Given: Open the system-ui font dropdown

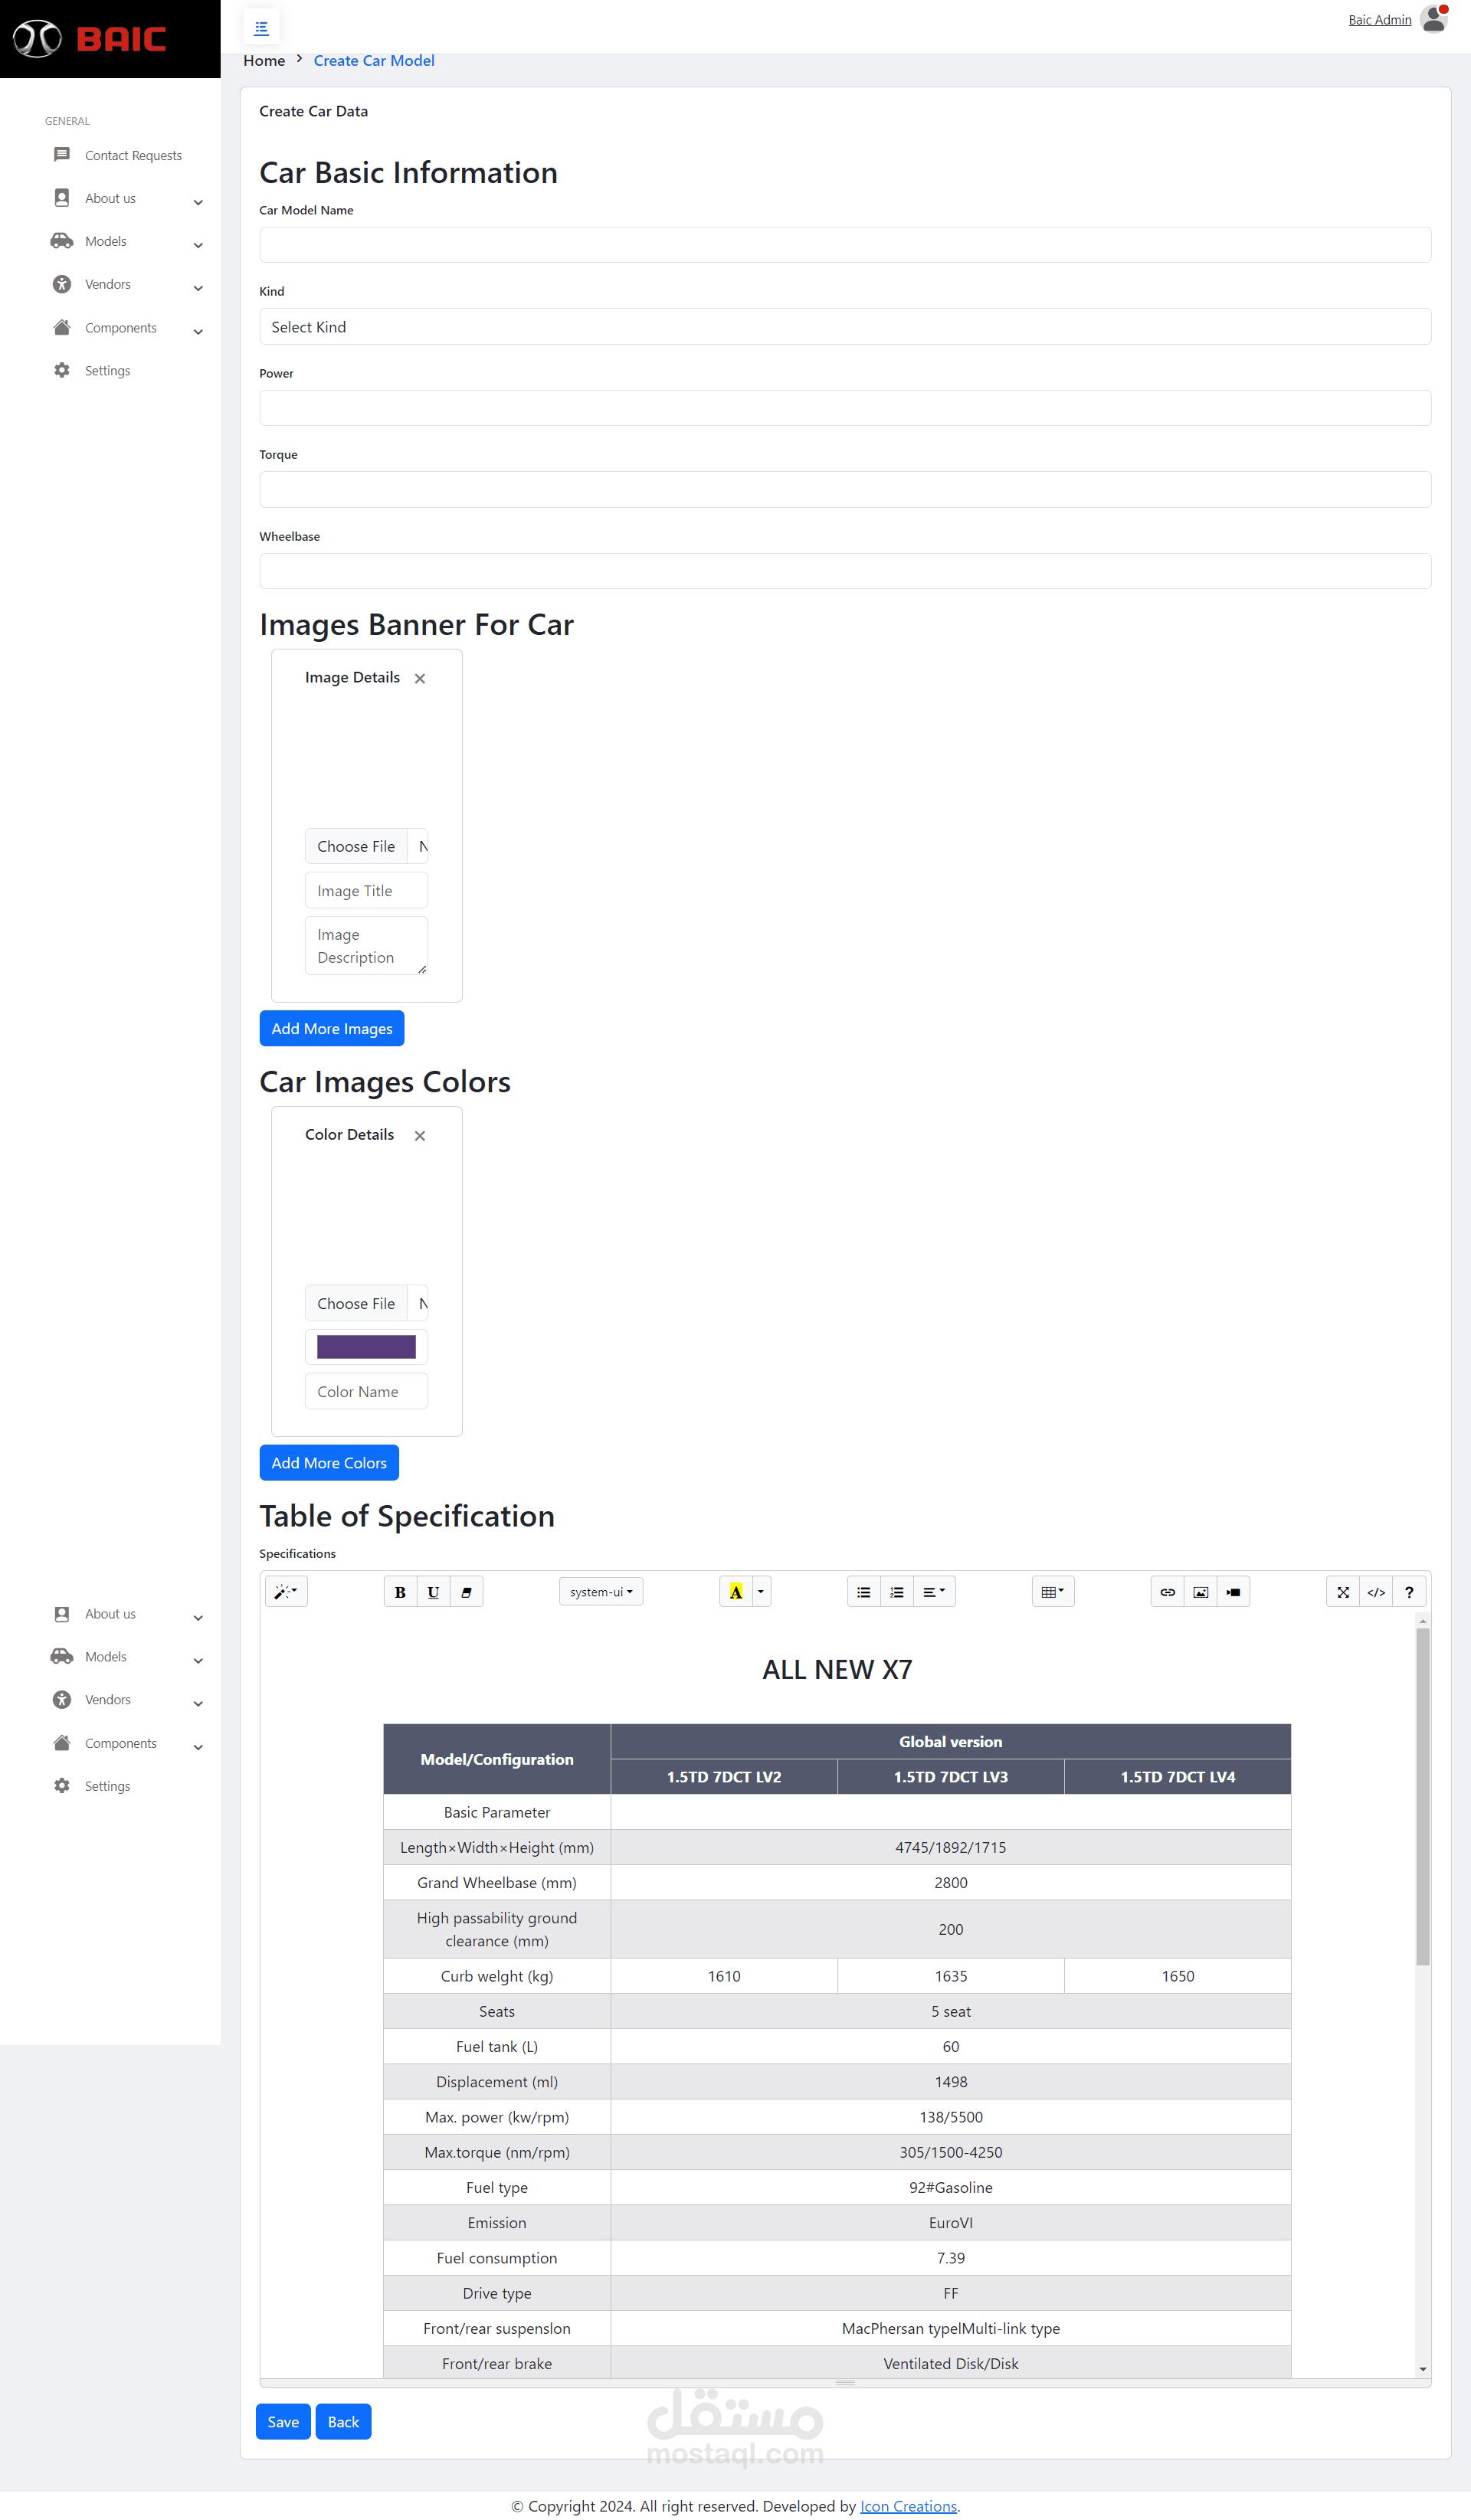Looking at the screenshot, I should pyautogui.click(x=601, y=1592).
